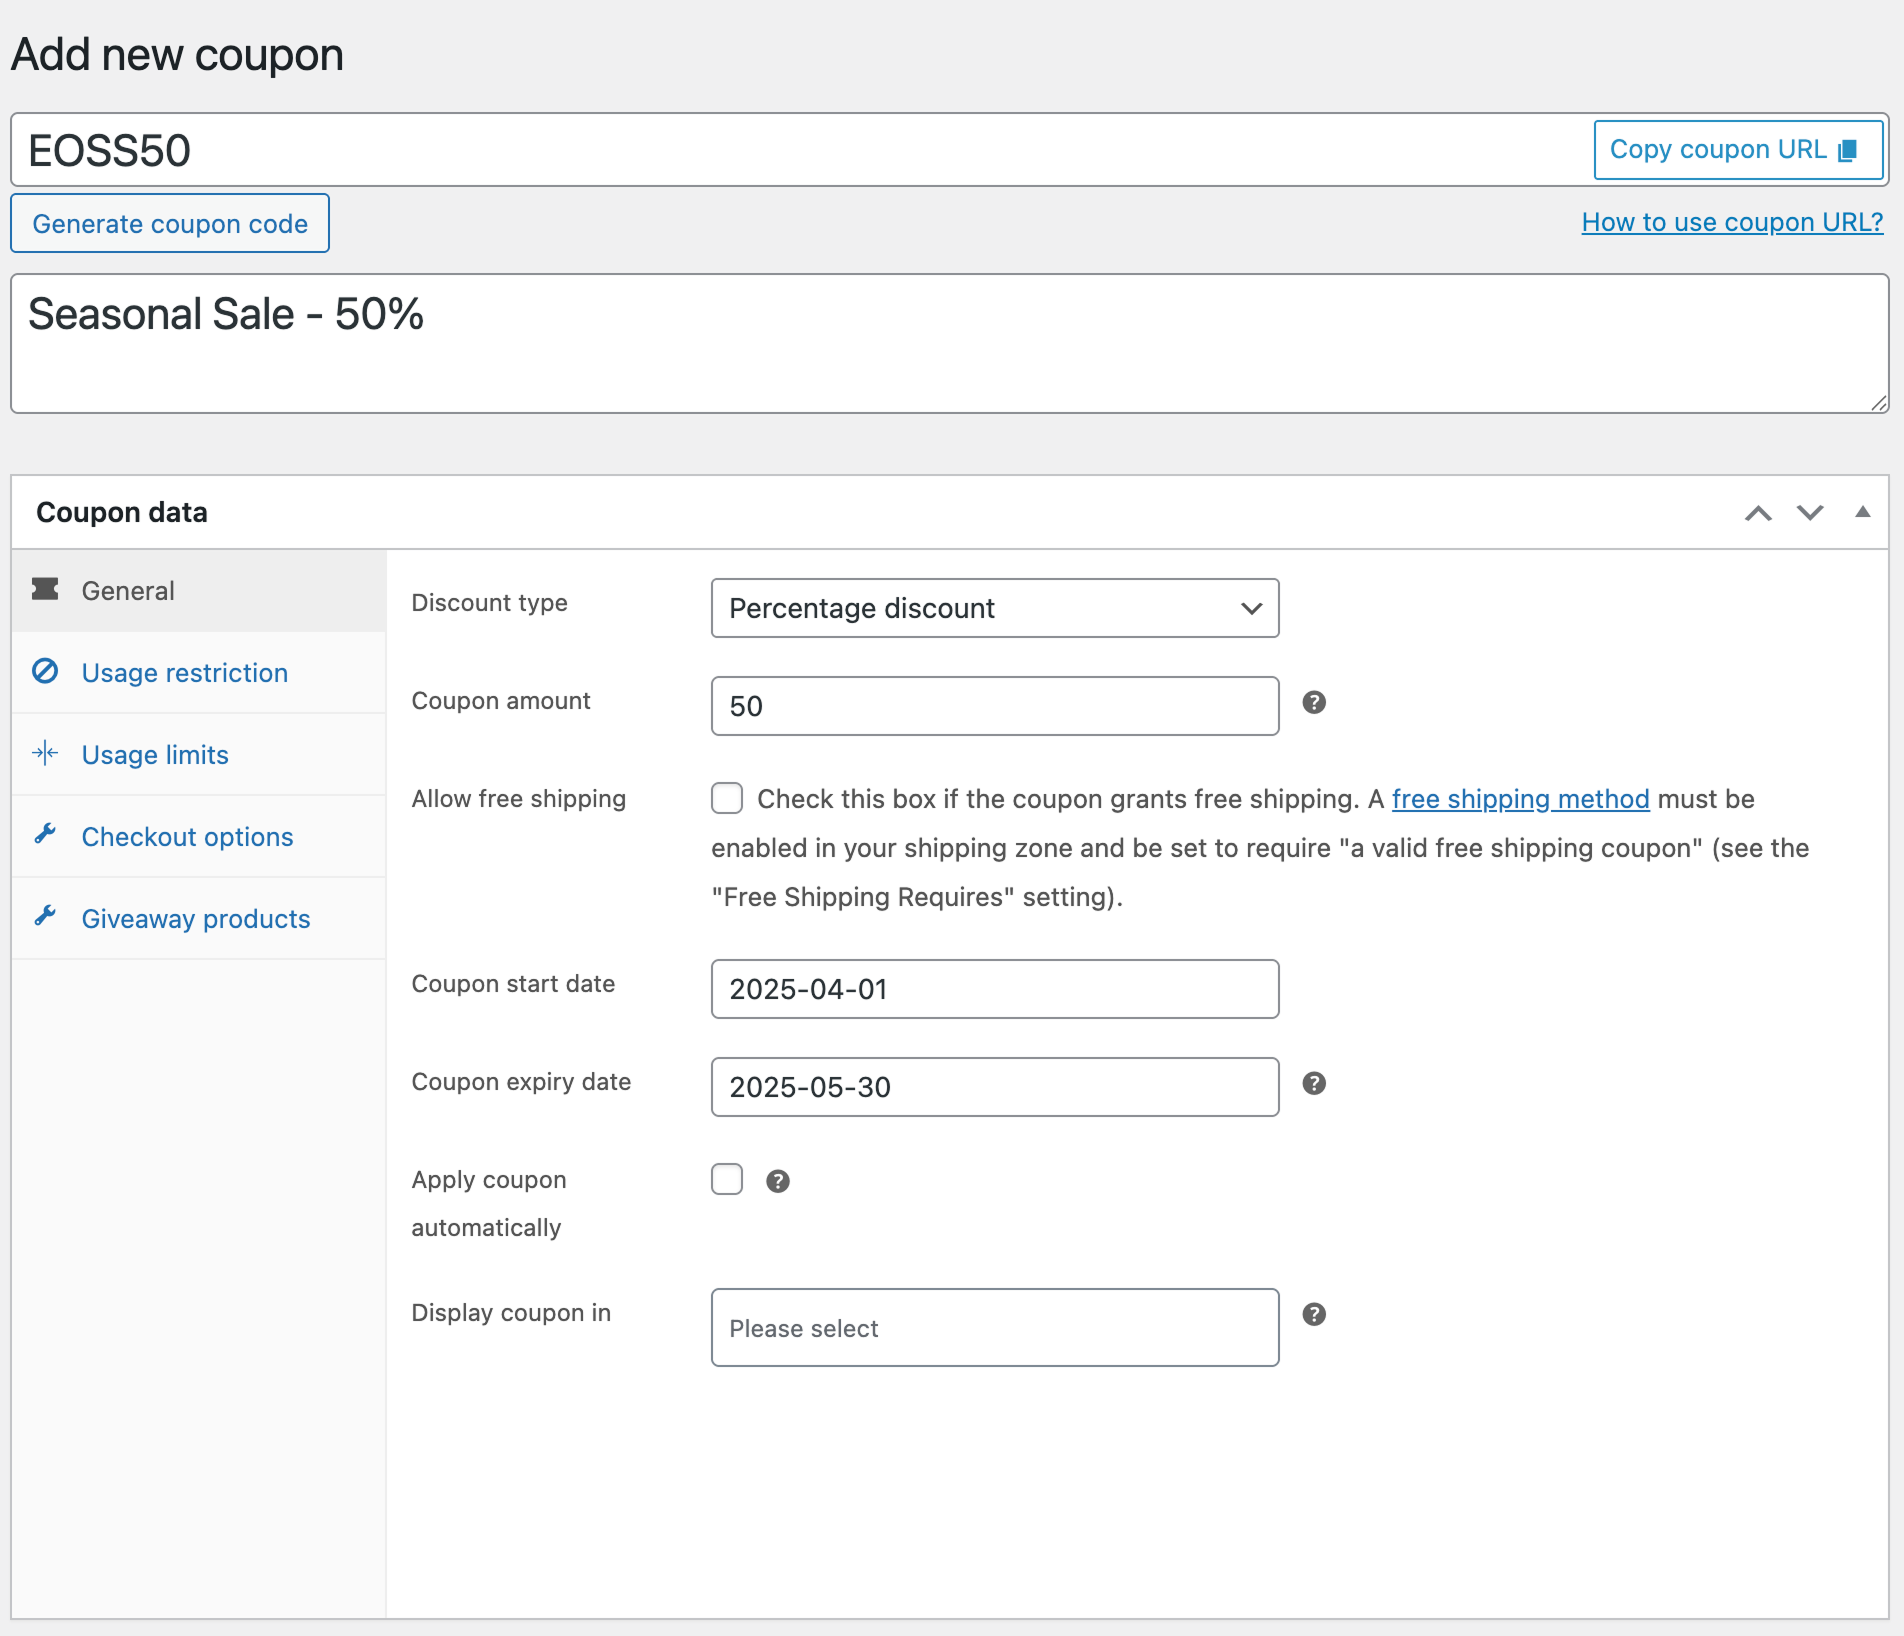Switch to the General tab
Image resolution: width=1904 pixels, height=1636 pixels.
tap(198, 591)
